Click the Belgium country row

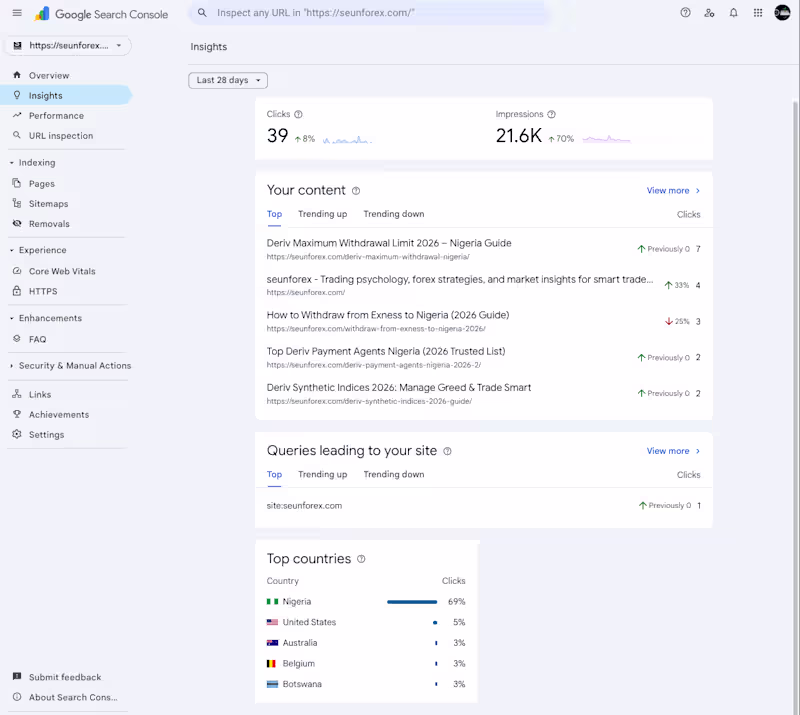(366, 664)
